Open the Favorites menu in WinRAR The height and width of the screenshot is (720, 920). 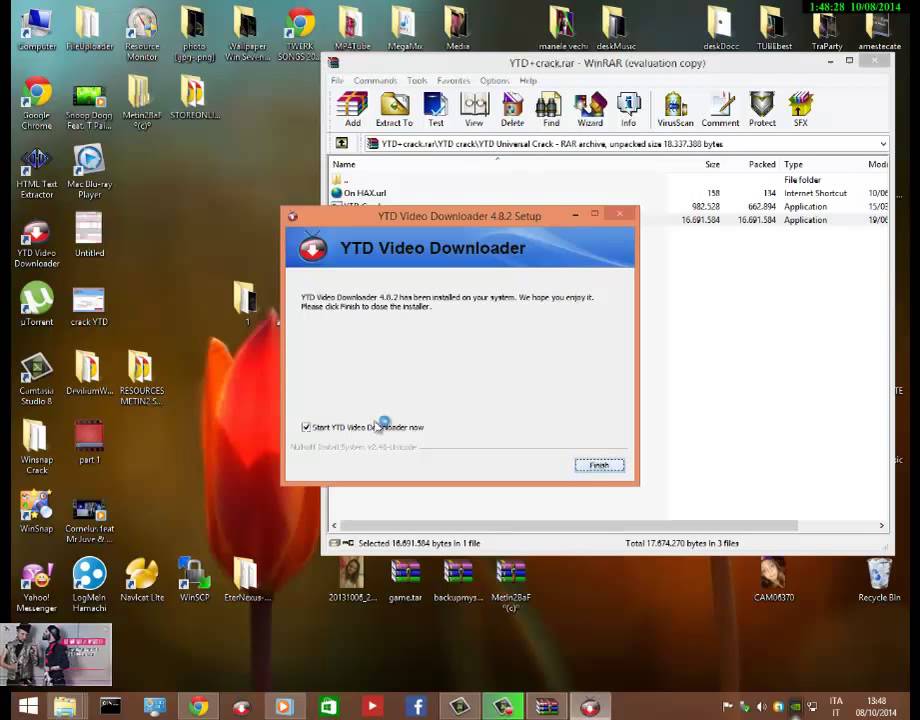[454, 80]
